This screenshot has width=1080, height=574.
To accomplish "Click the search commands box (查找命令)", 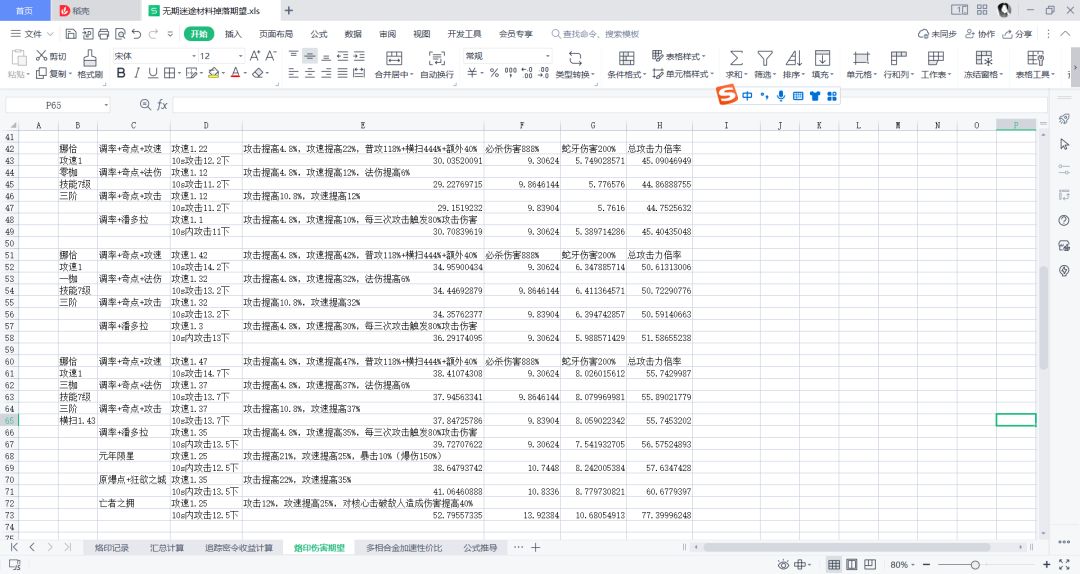I will 596,34.
